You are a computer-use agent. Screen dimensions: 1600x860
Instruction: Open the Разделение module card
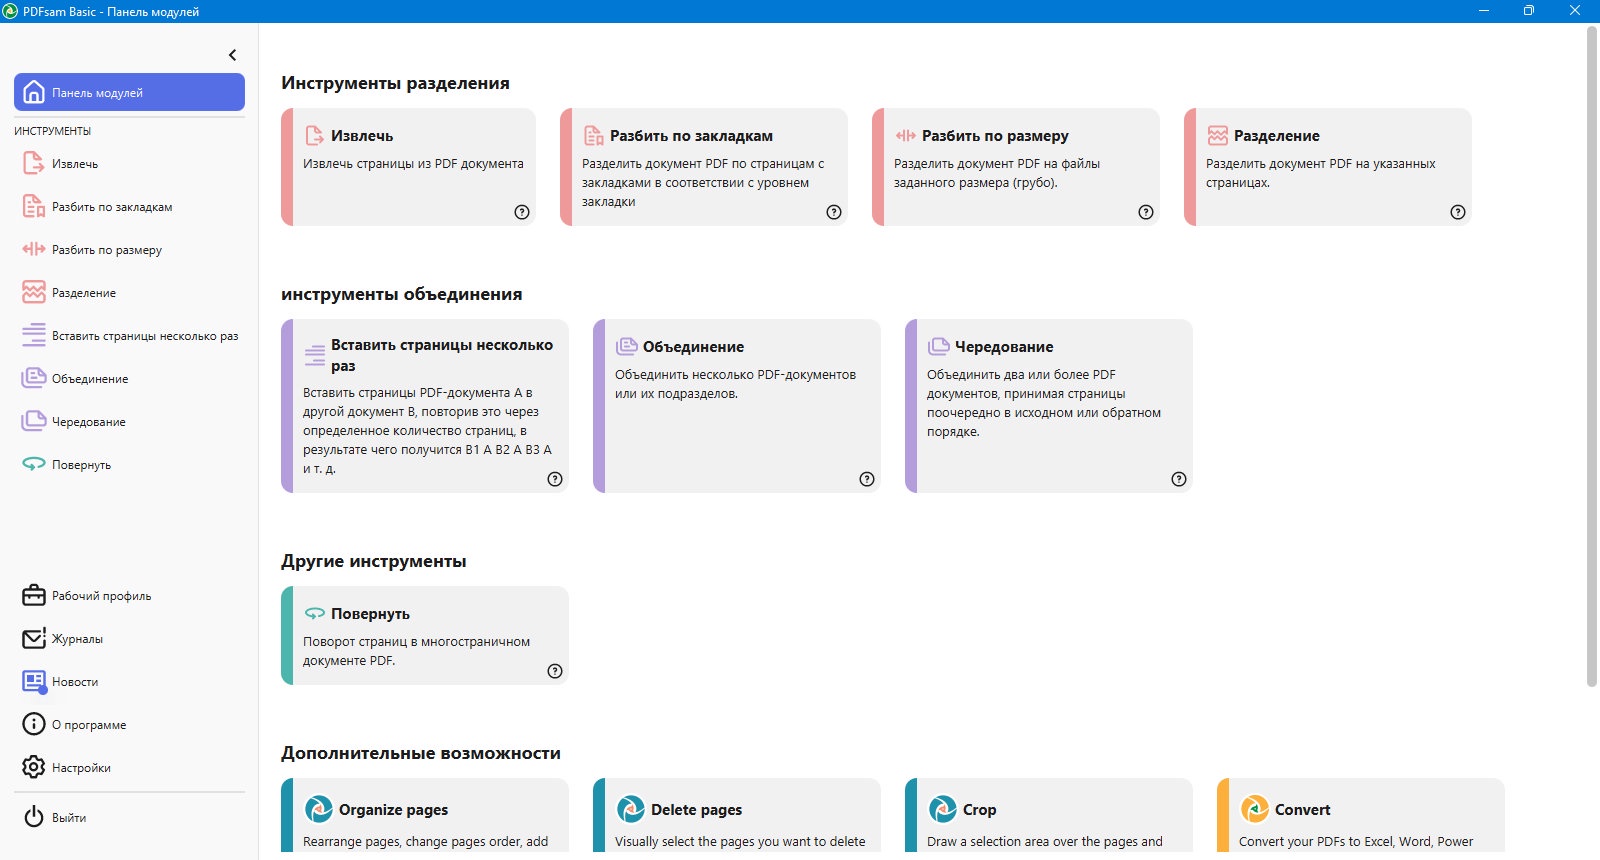pos(1328,167)
